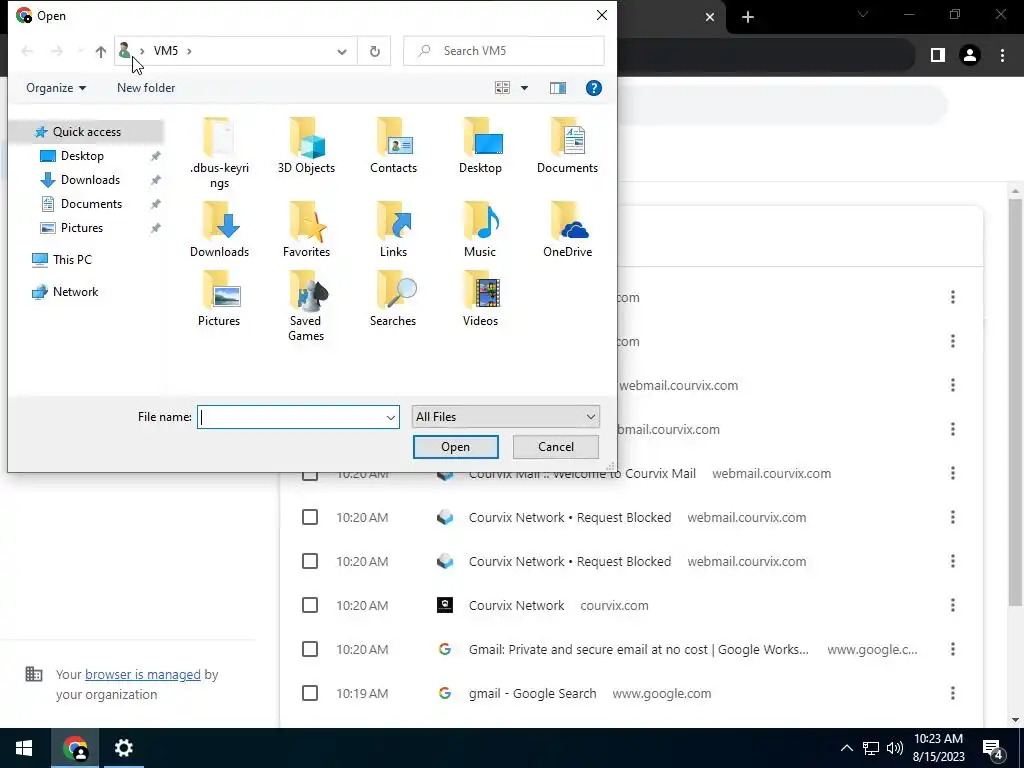Select Desktop under Quick access
The image size is (1024, 768).
(x=82, y=156)
